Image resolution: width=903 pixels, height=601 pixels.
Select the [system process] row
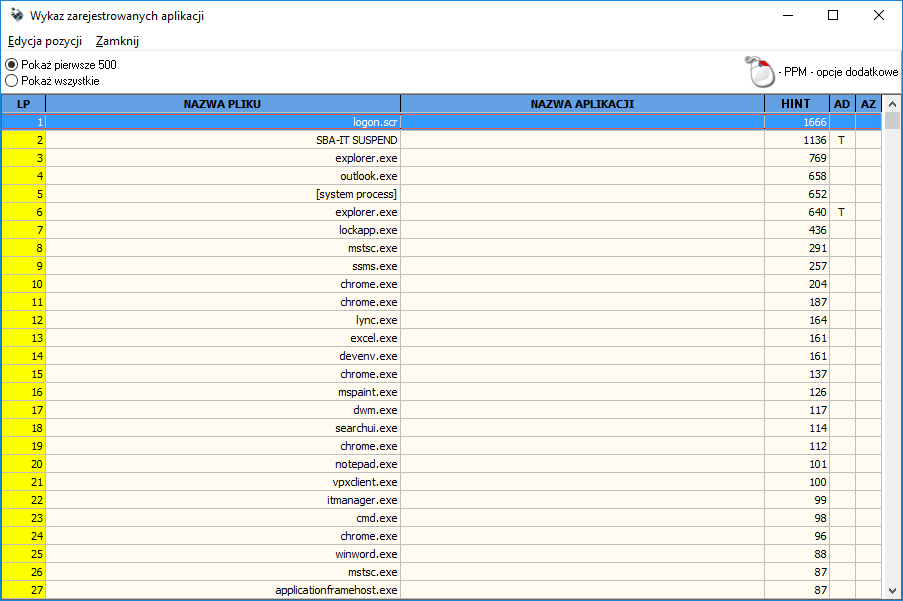[x=442, y=194]
